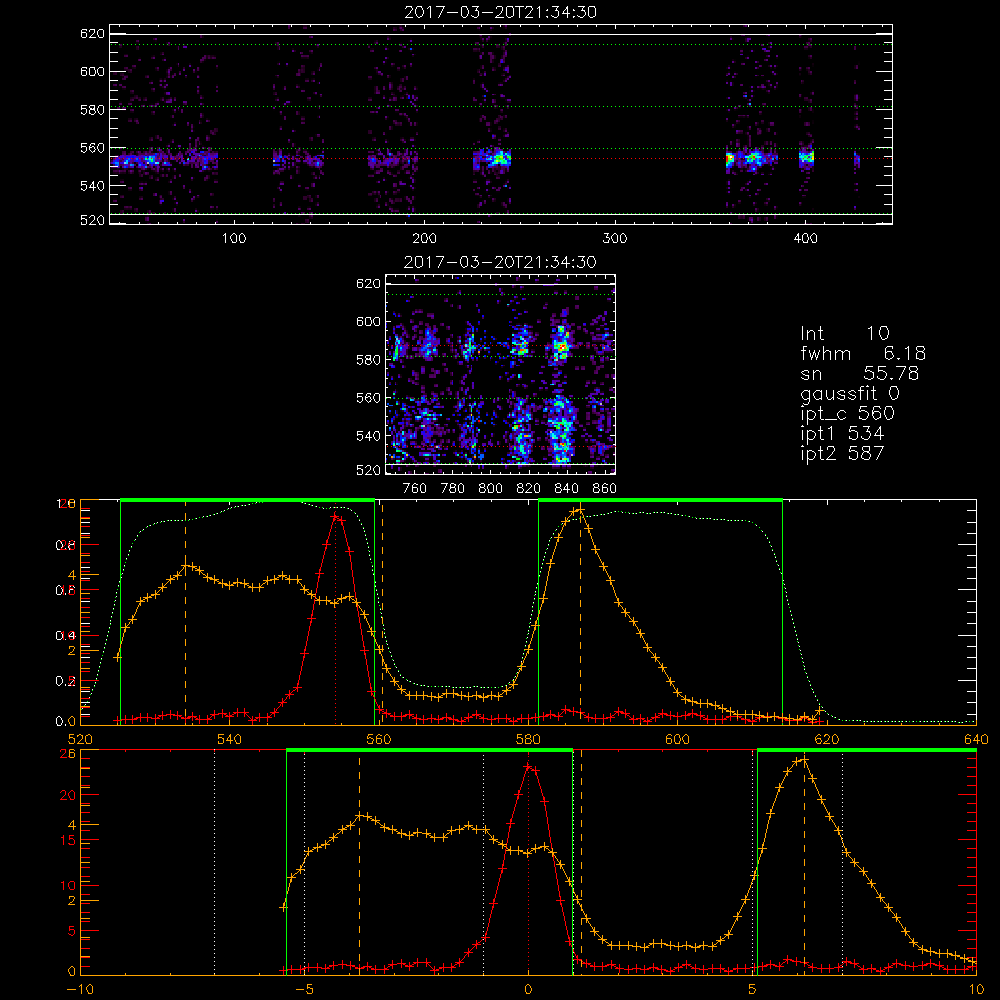
Task: Click x-axis tick label 780 on middle image
Action: tap(453, 489)
